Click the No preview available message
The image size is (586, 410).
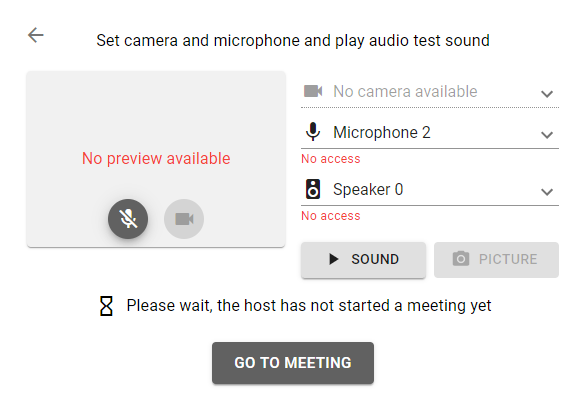[156, 158]
